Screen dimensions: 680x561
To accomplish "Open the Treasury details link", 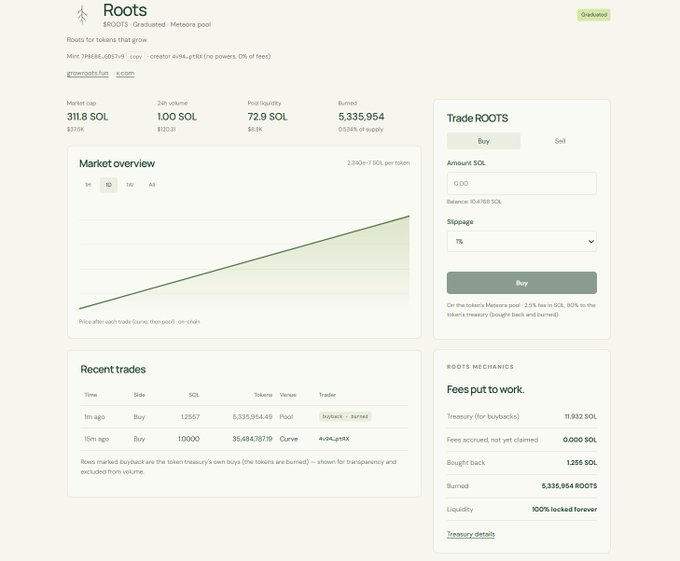I will pos(471,534).
